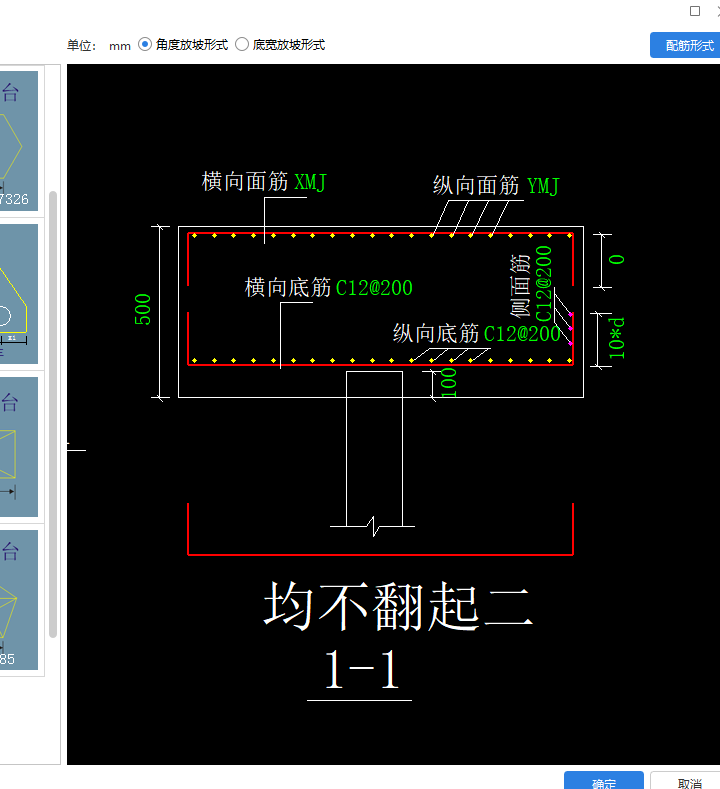Select the thumbnail labeled 7326
720x789 pixels.
click(x=19, y=141)
